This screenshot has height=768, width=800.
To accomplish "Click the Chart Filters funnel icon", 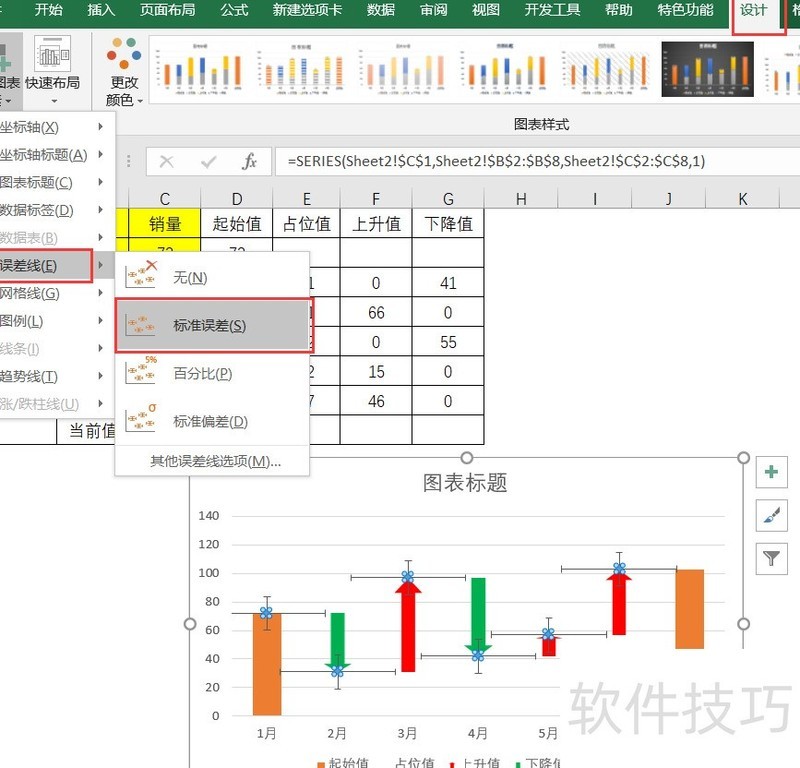I will coord(771,558).
